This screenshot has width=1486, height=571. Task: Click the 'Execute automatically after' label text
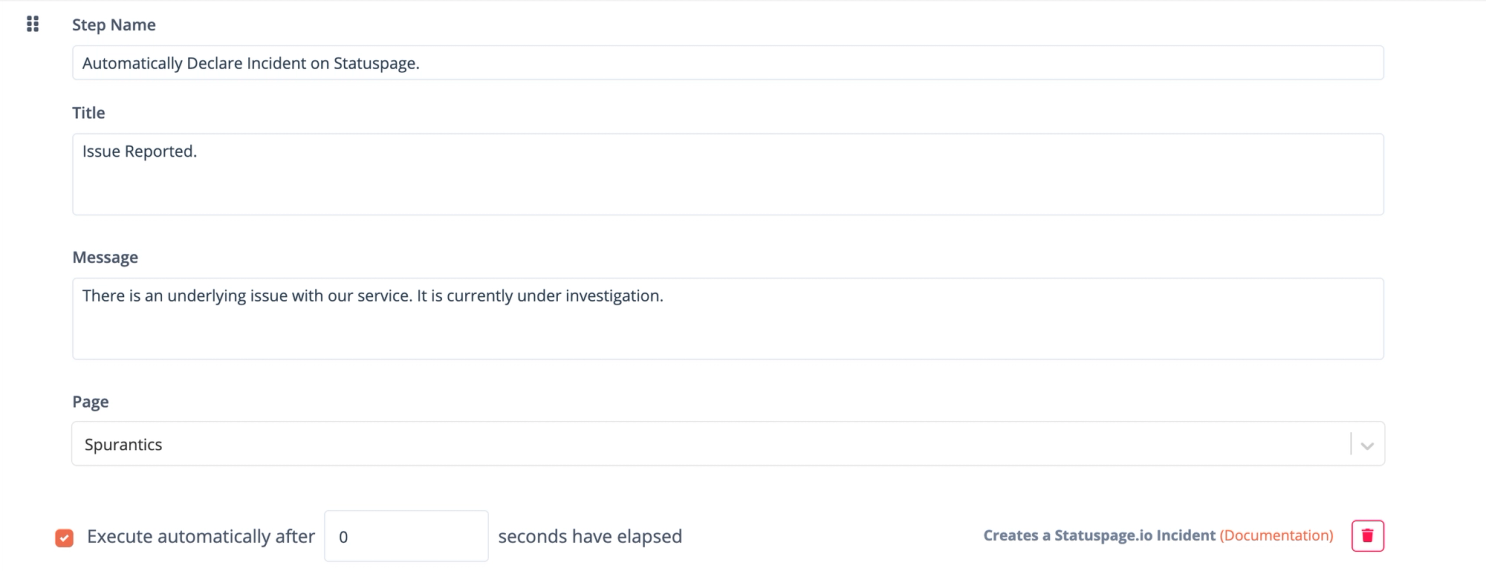pos(201,537)
